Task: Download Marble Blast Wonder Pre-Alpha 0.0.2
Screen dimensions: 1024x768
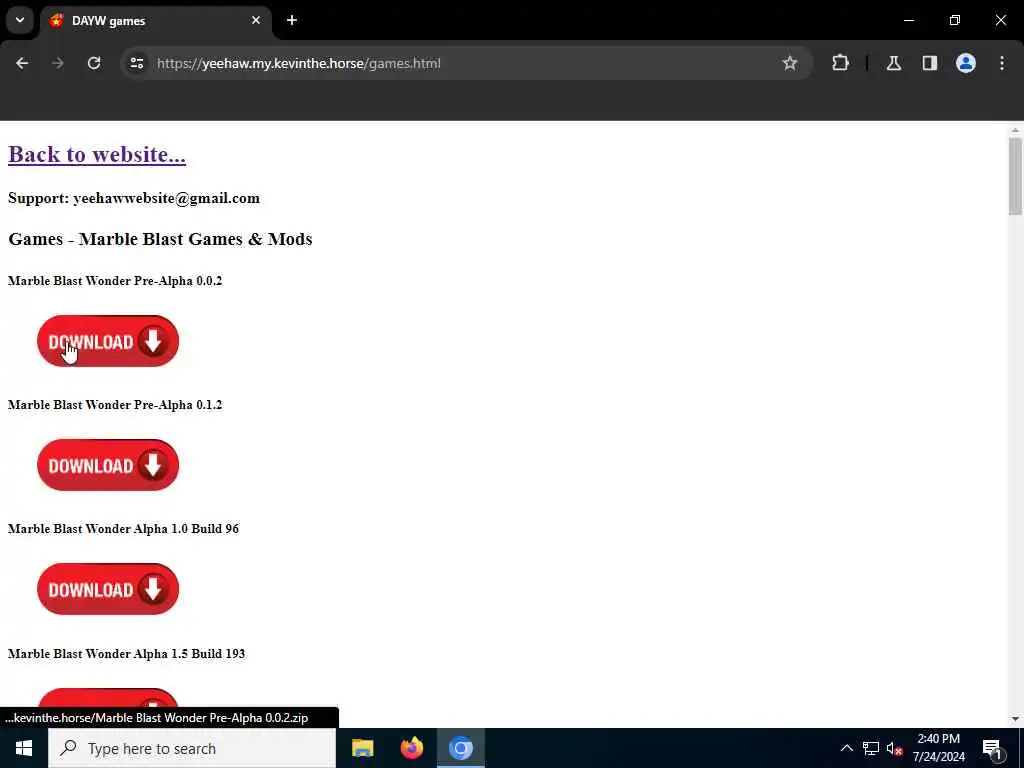Action: (108, 341)
